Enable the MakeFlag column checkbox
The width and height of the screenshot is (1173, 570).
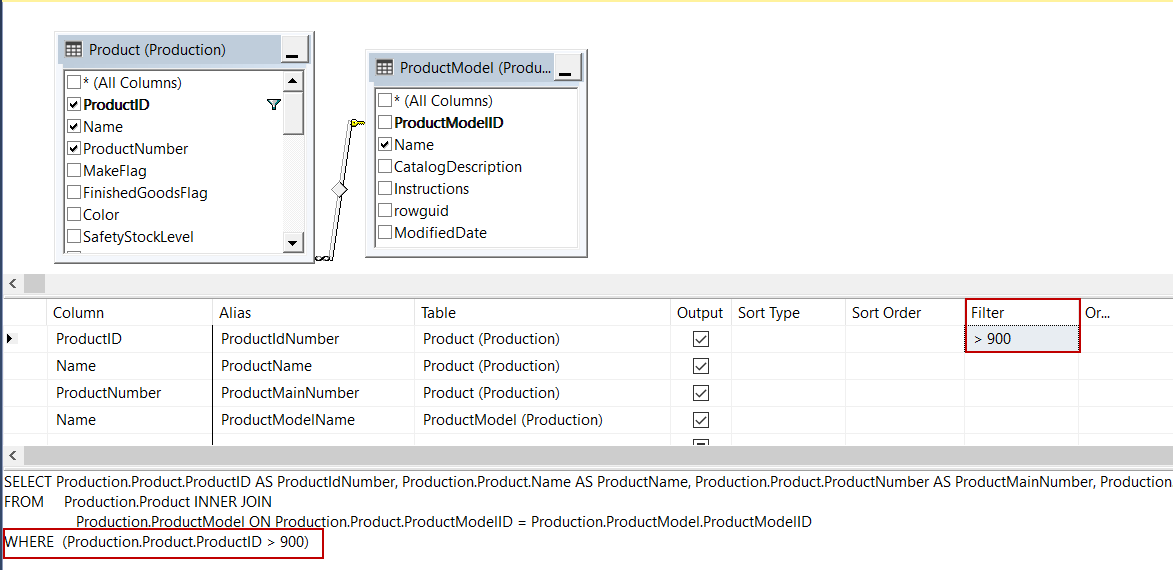[74, 171]
